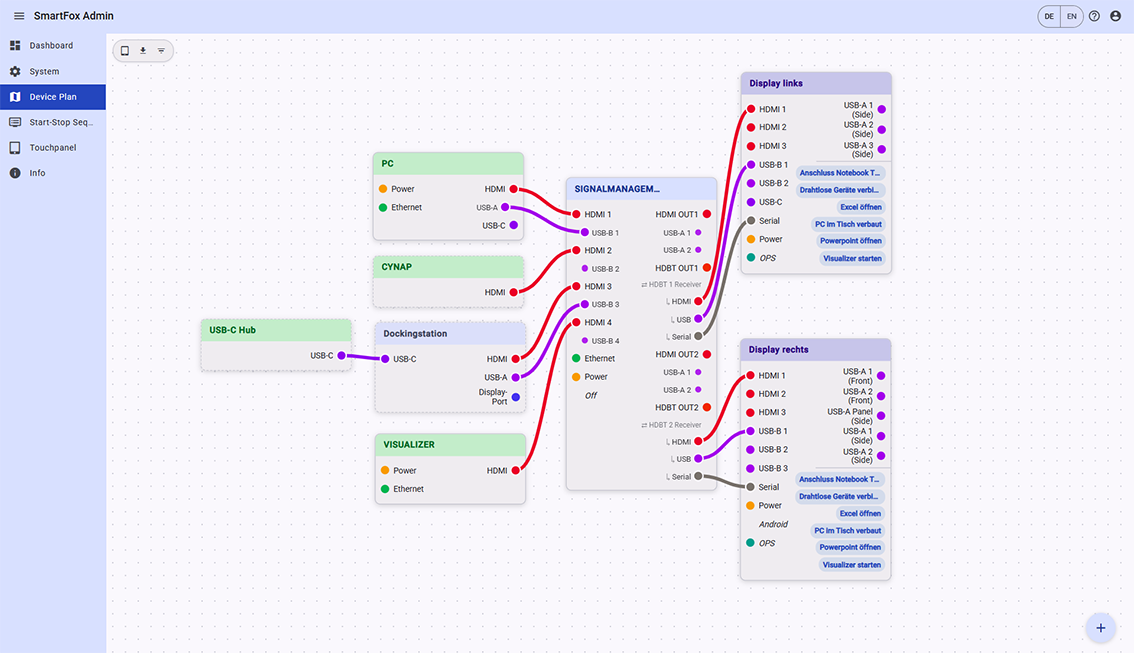The width and height of the screenshot is (1134, 653).
Task: Click the add plus floating button
Action: 1100,628
